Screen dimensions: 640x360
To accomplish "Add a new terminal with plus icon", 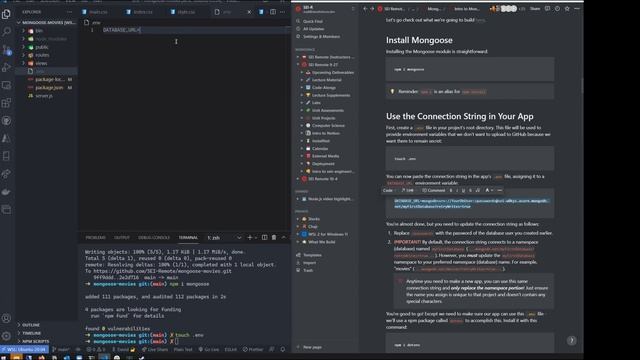I will pyautogui.click(x=249, y=237).
